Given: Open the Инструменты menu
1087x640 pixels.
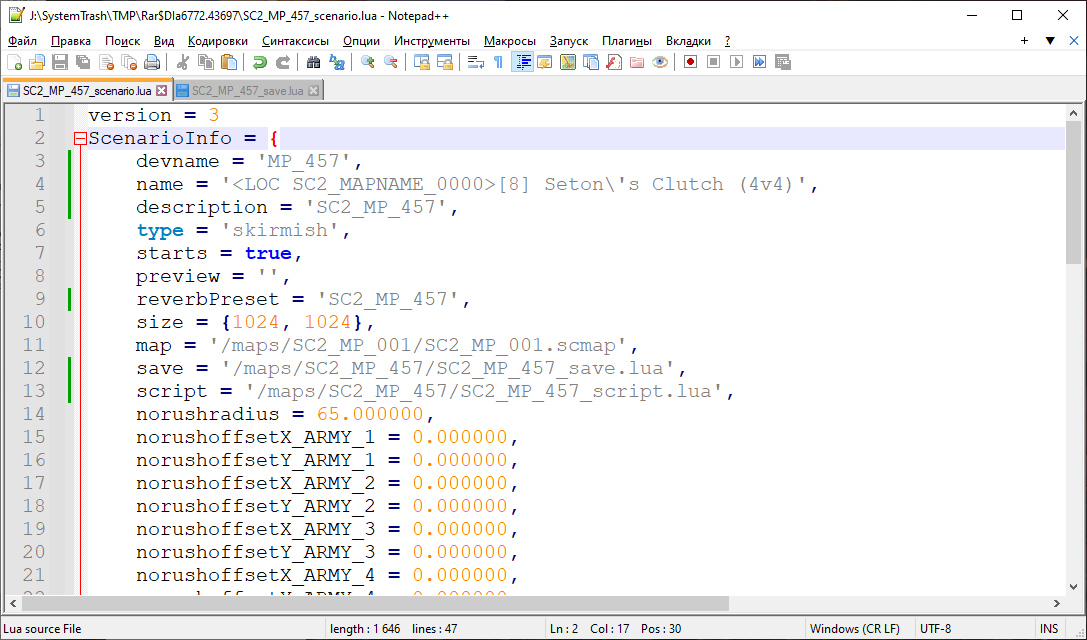Looking at the screenshot, I should (432, 41).
